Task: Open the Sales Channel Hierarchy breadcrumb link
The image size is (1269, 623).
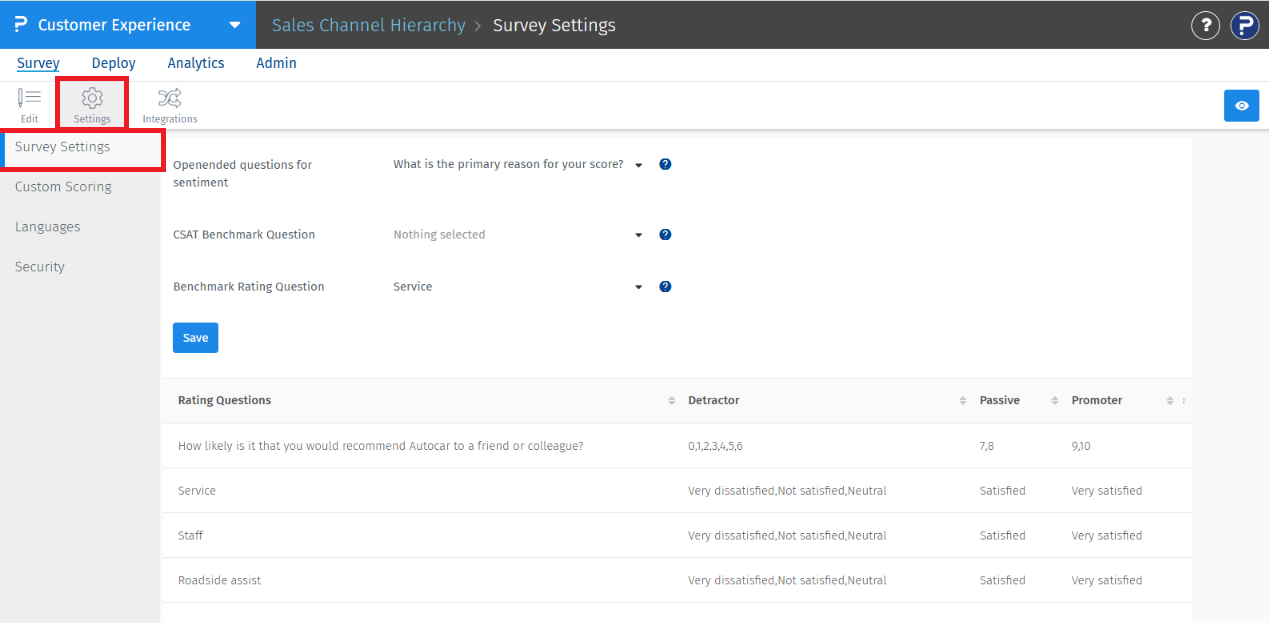Action: click(x=368, y=25)
